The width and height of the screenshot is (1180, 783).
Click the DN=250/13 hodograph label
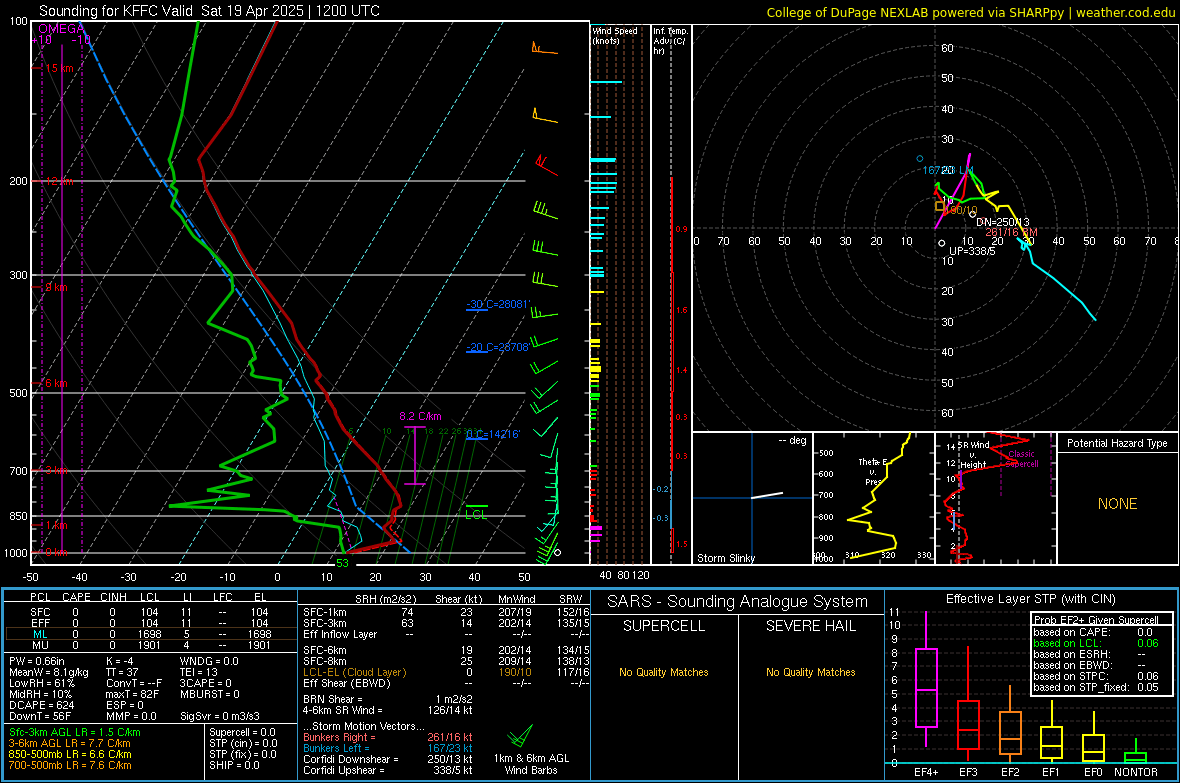[x=1002, y=222]
